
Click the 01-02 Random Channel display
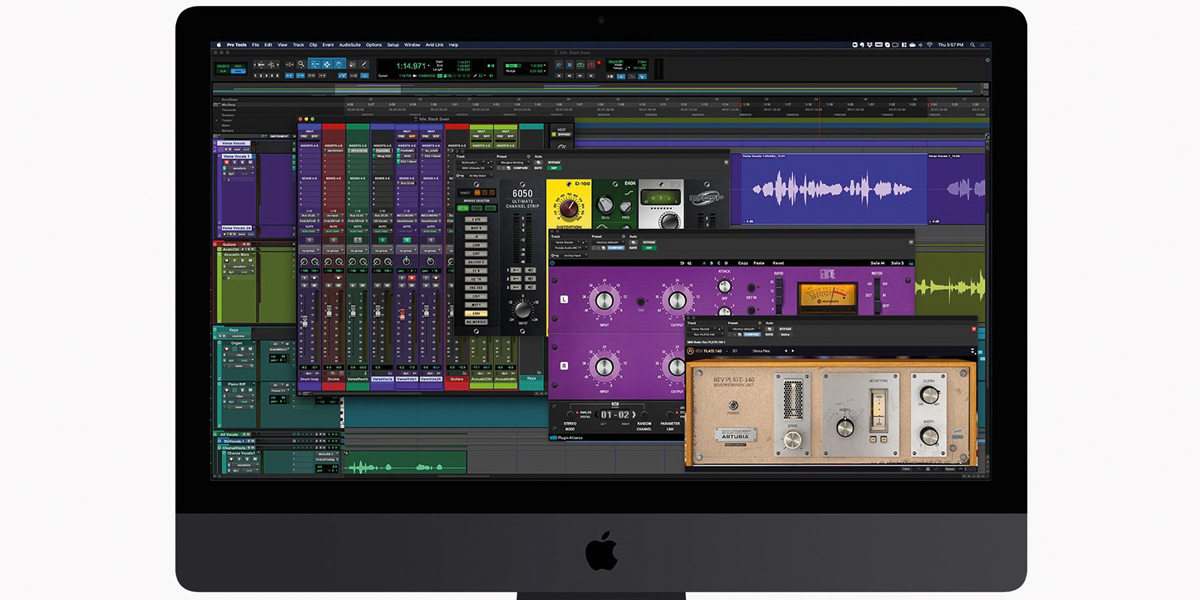[615, 415]
